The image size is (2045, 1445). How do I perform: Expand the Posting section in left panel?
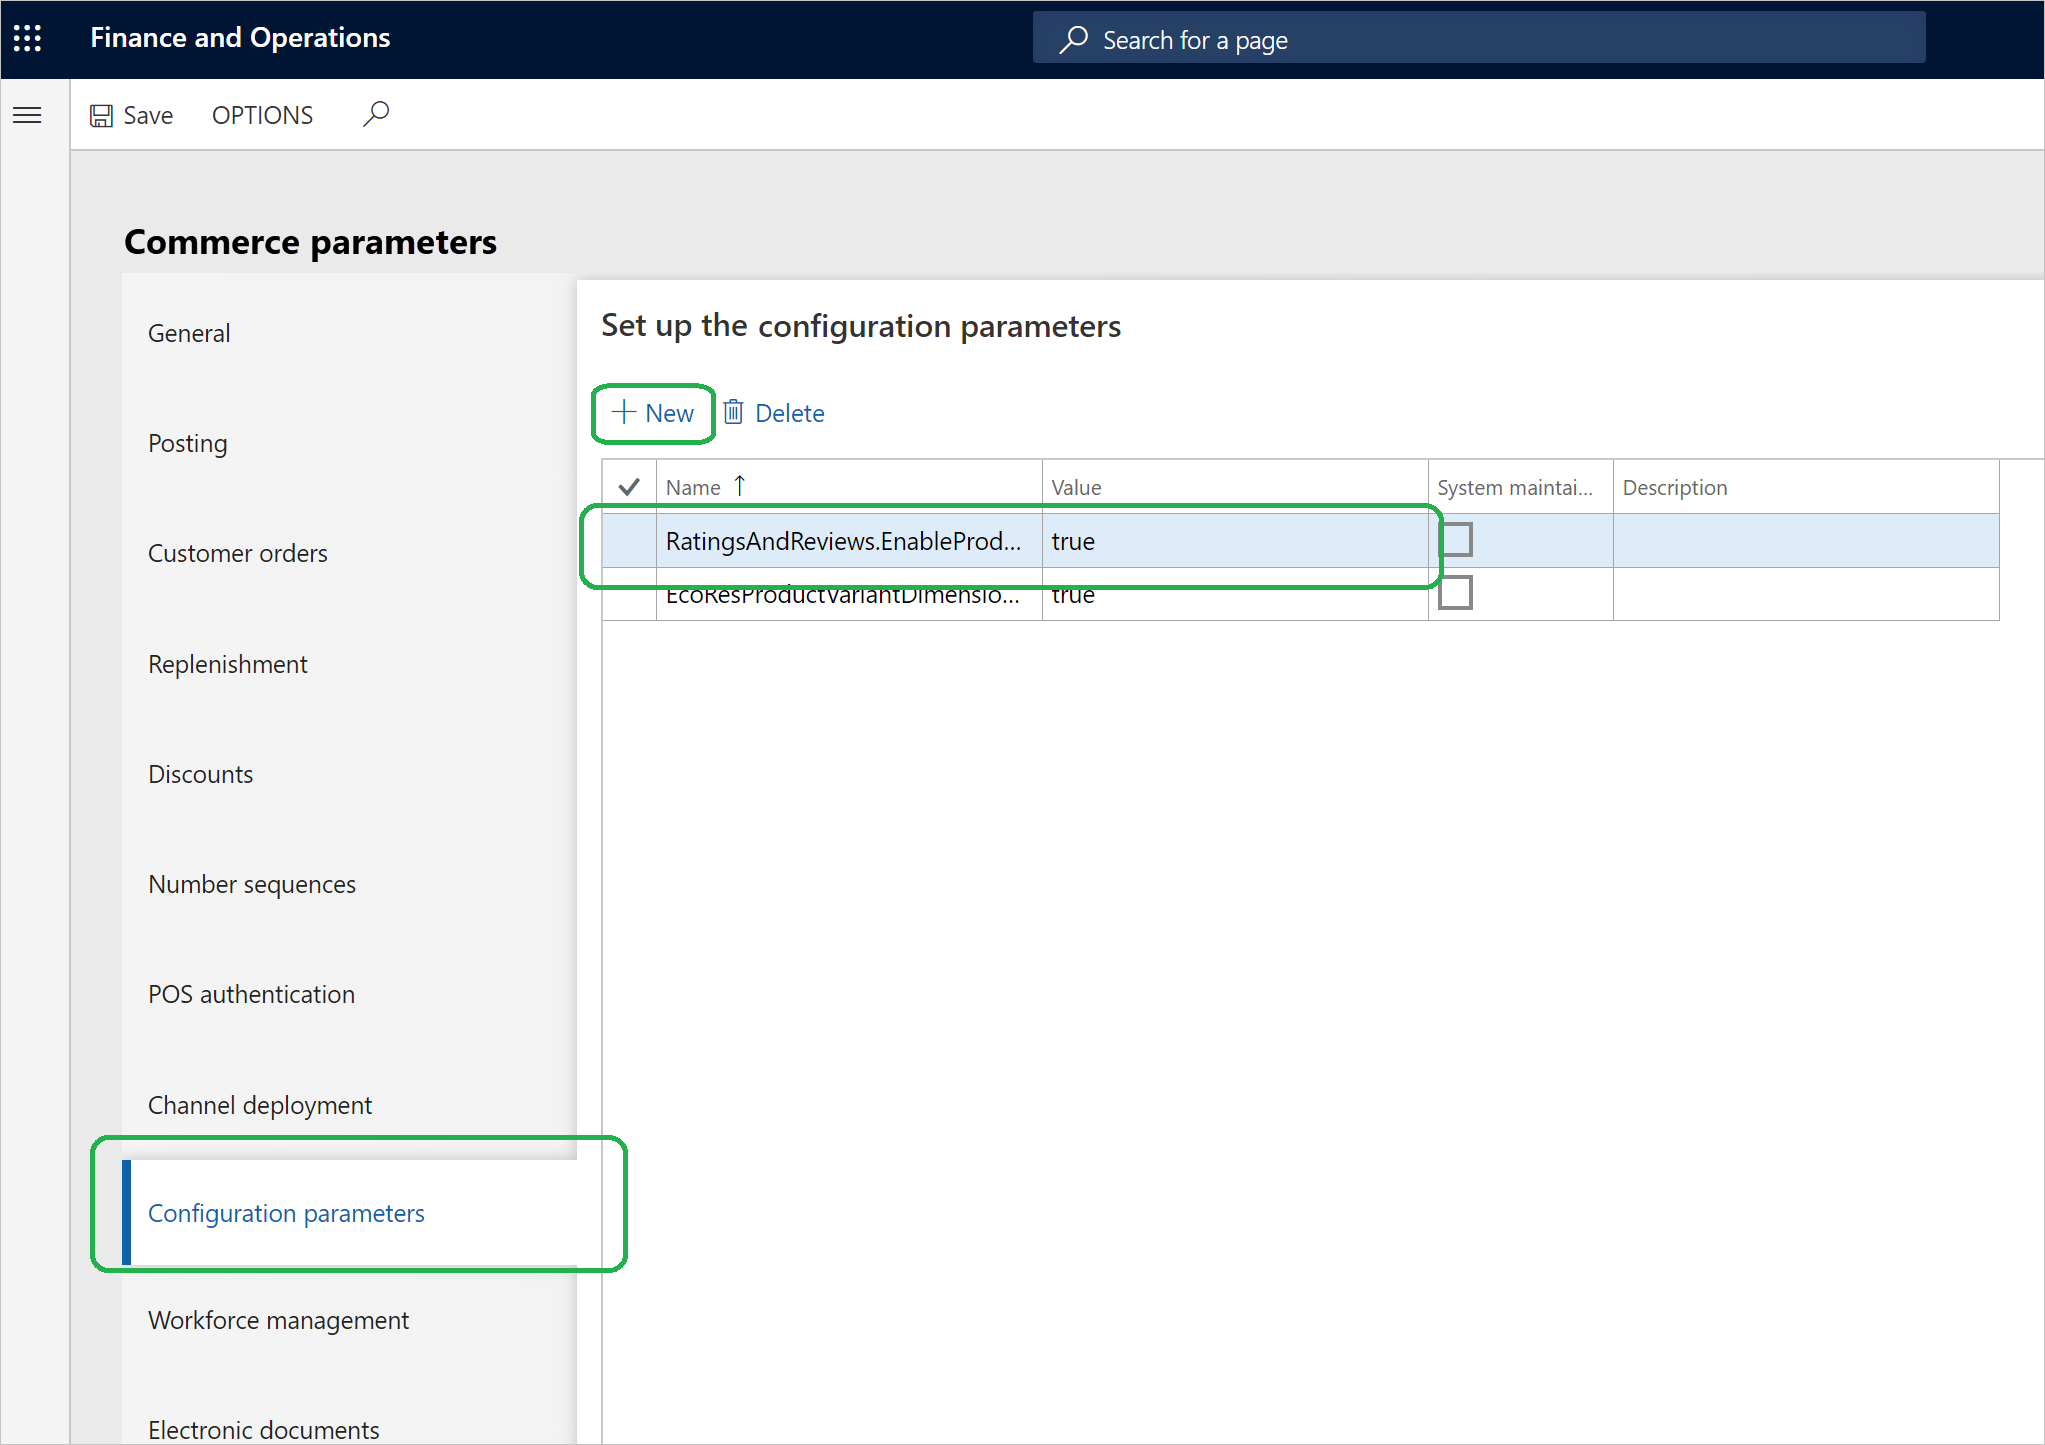click(188, 443)
